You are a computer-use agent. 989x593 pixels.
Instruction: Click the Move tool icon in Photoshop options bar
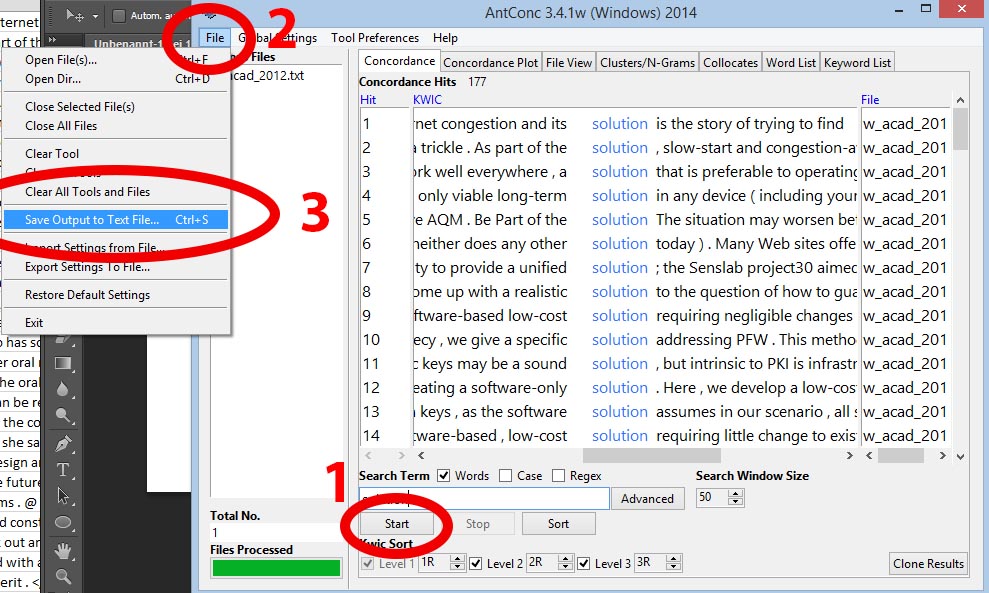click(74, 15)
